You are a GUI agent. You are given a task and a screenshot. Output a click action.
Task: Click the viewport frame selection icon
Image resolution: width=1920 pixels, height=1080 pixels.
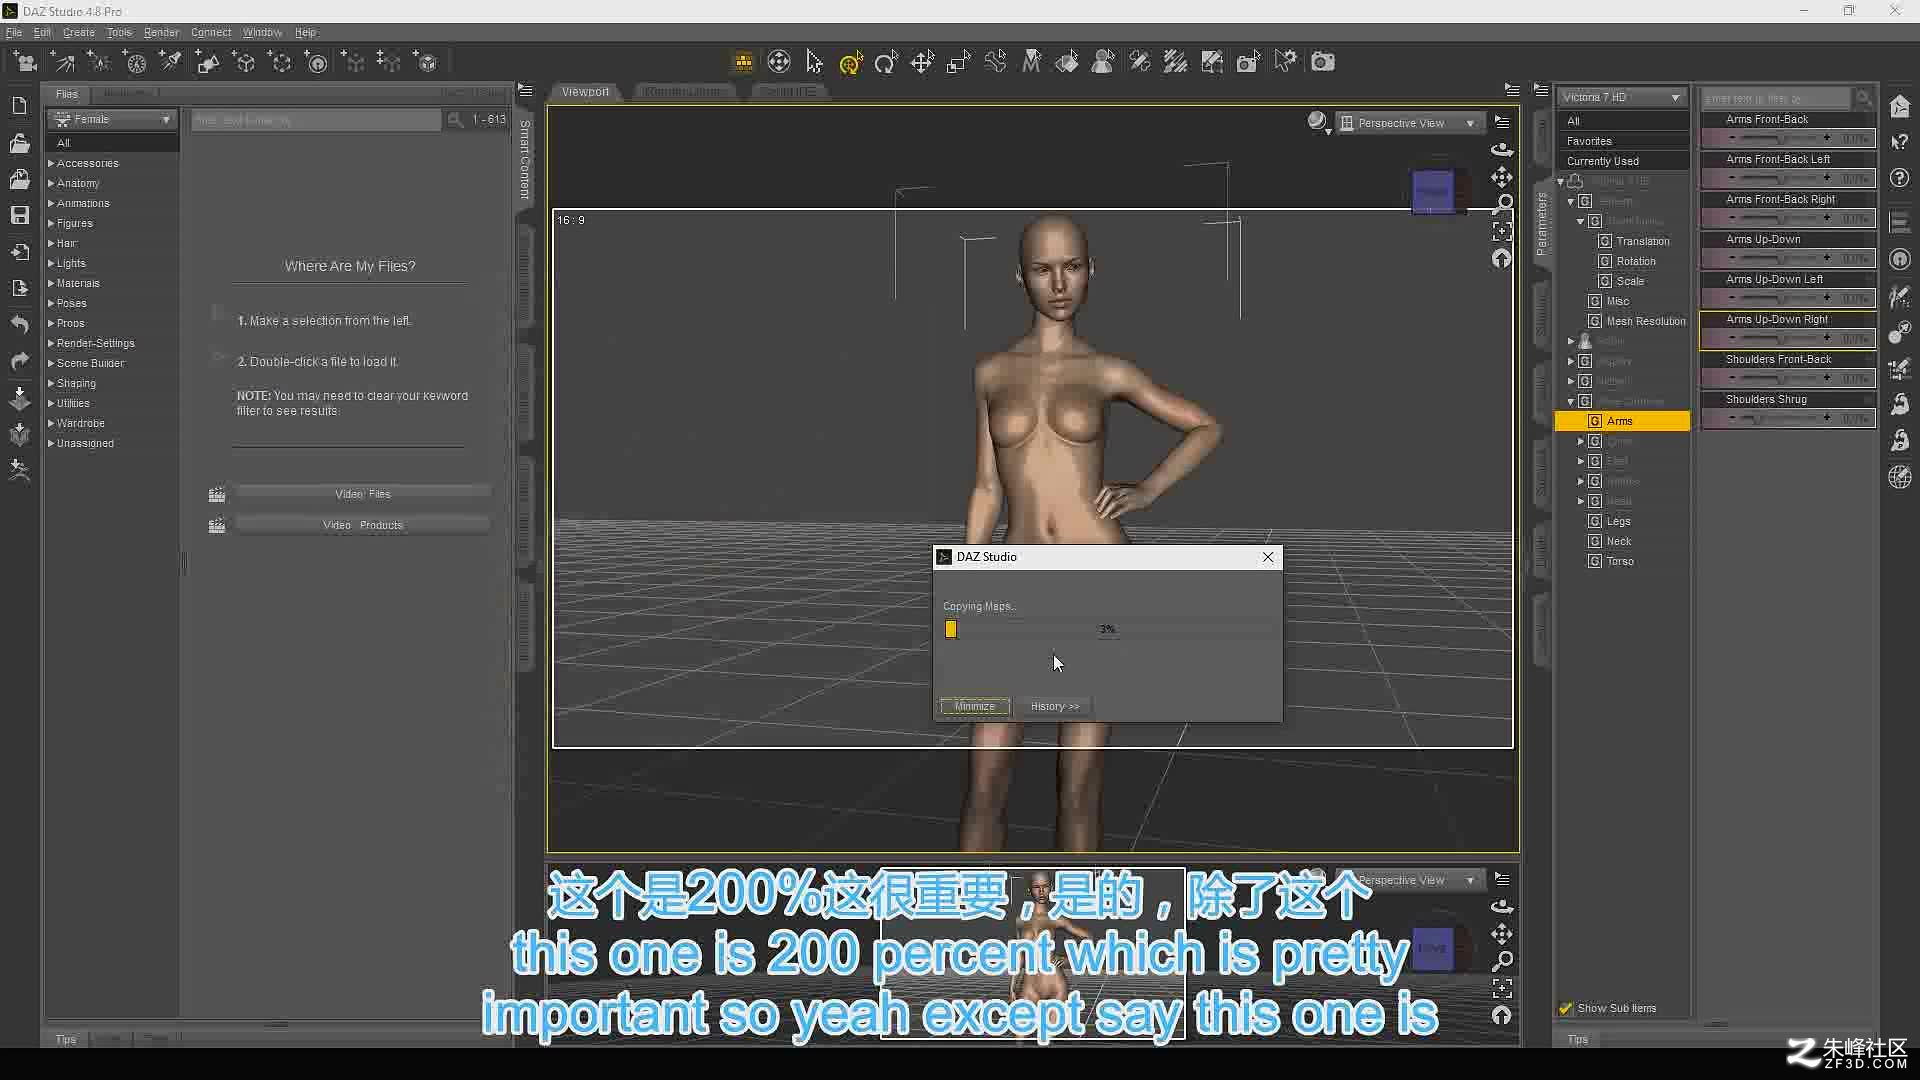point(1501,231)
